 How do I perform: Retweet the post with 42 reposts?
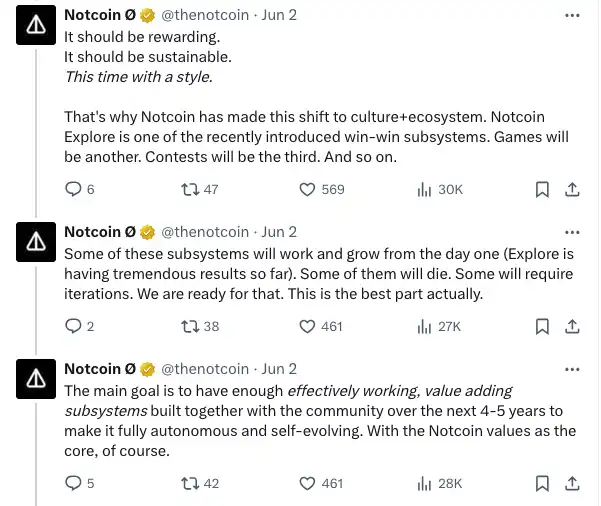pos(186,483)
